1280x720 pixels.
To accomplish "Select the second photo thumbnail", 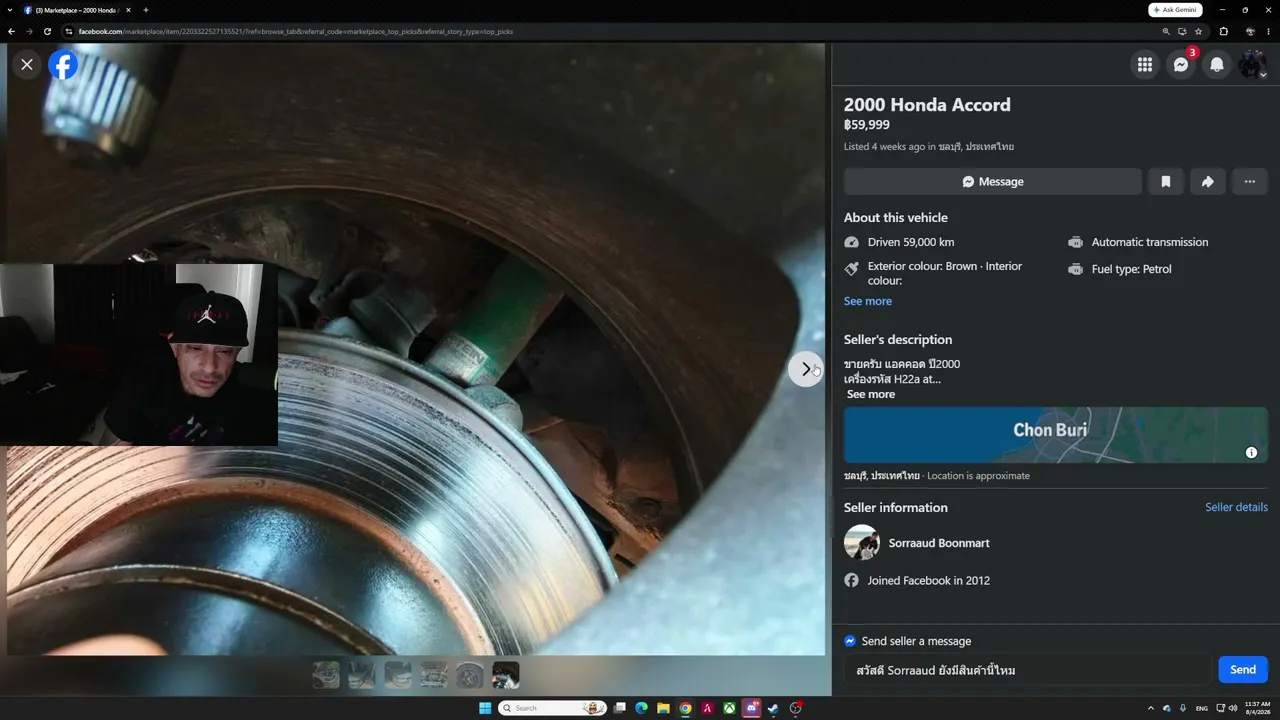I will point(362,675).
